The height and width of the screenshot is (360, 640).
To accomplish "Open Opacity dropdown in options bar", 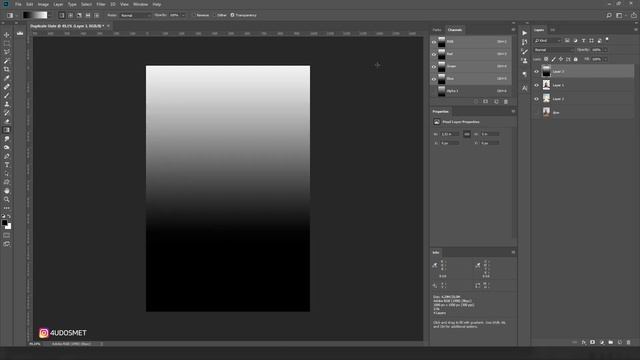I will 183,15.
